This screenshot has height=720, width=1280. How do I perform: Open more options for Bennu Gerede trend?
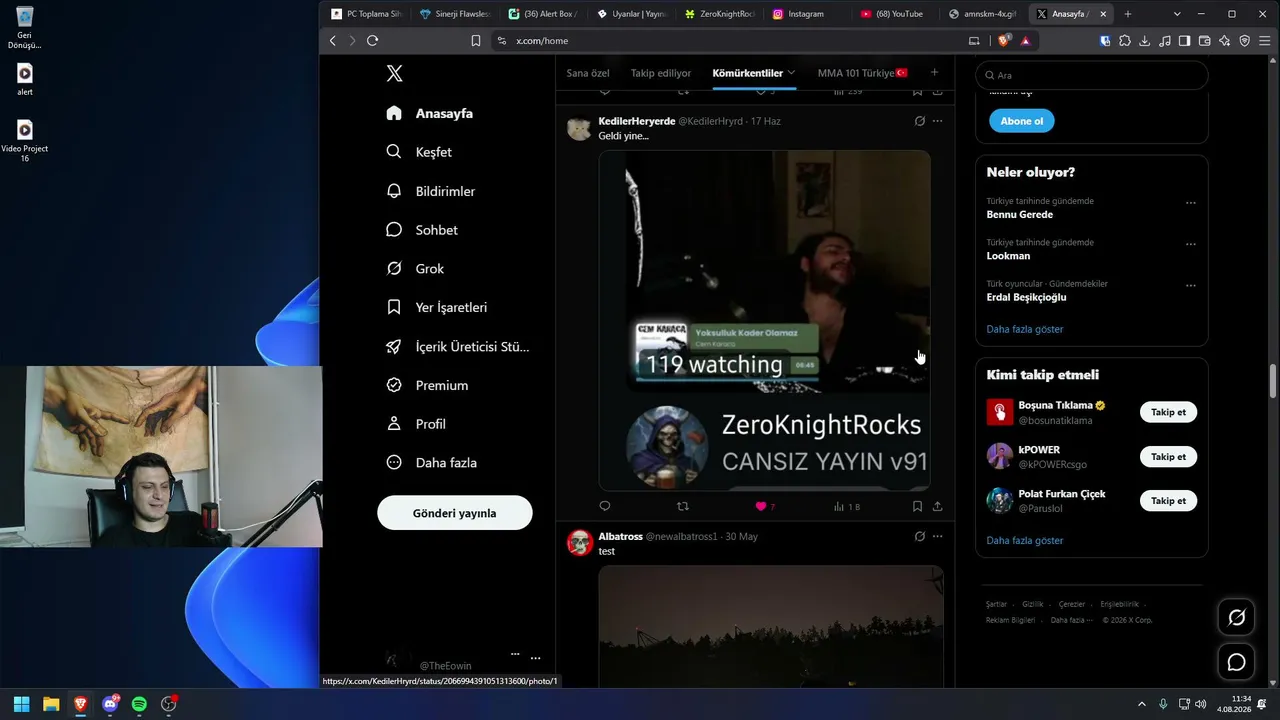(x=1191, y=203)
